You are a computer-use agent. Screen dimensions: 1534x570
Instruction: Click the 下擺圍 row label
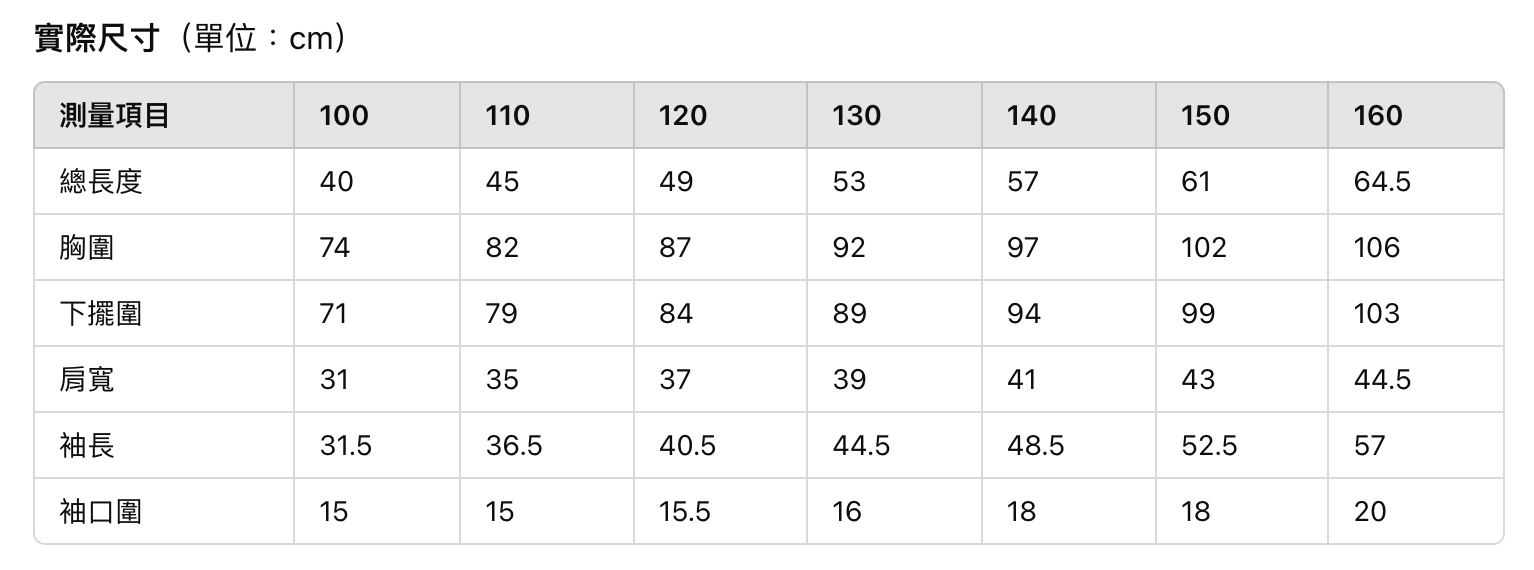tap(101, 313)
